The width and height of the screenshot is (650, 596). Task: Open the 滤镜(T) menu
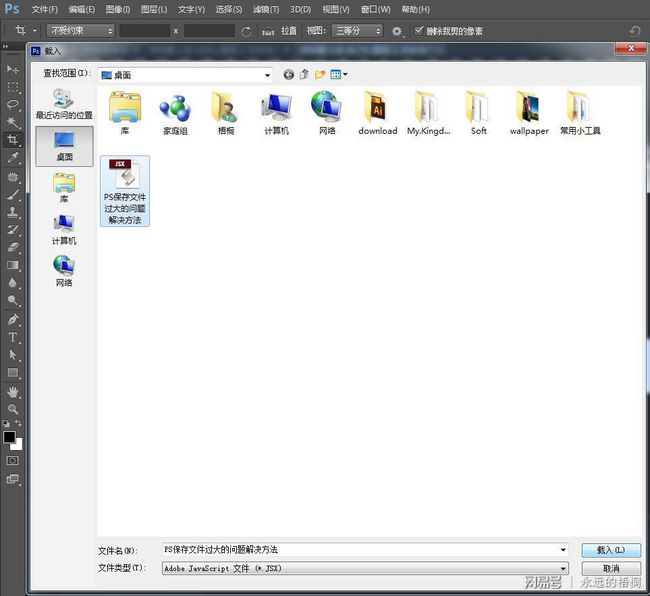[266, 9]
